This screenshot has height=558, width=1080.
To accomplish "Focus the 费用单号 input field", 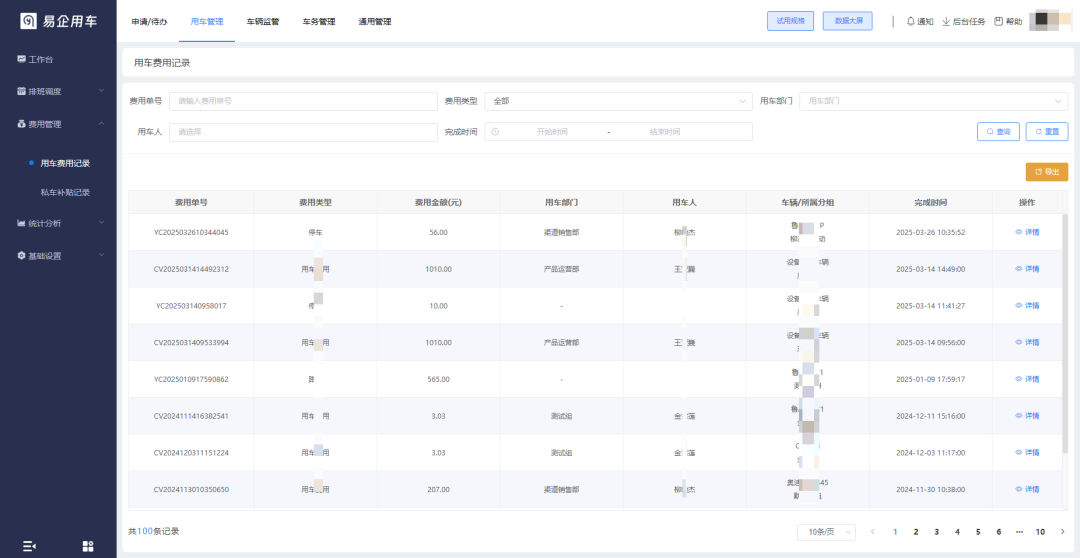I will (303, 101).
